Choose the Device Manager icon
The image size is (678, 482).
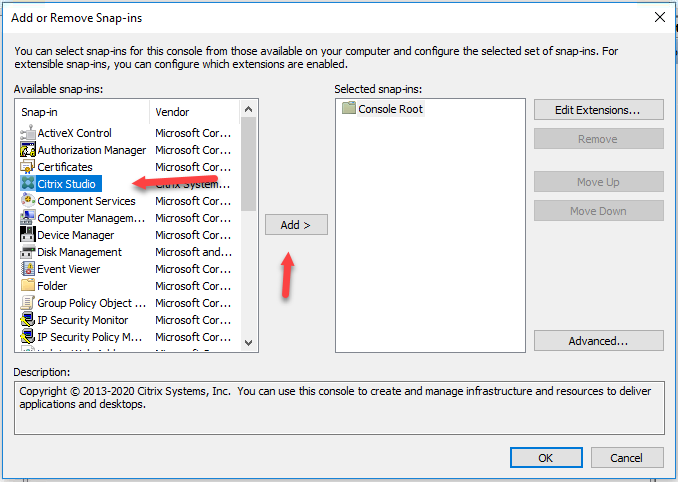point(28,235)
